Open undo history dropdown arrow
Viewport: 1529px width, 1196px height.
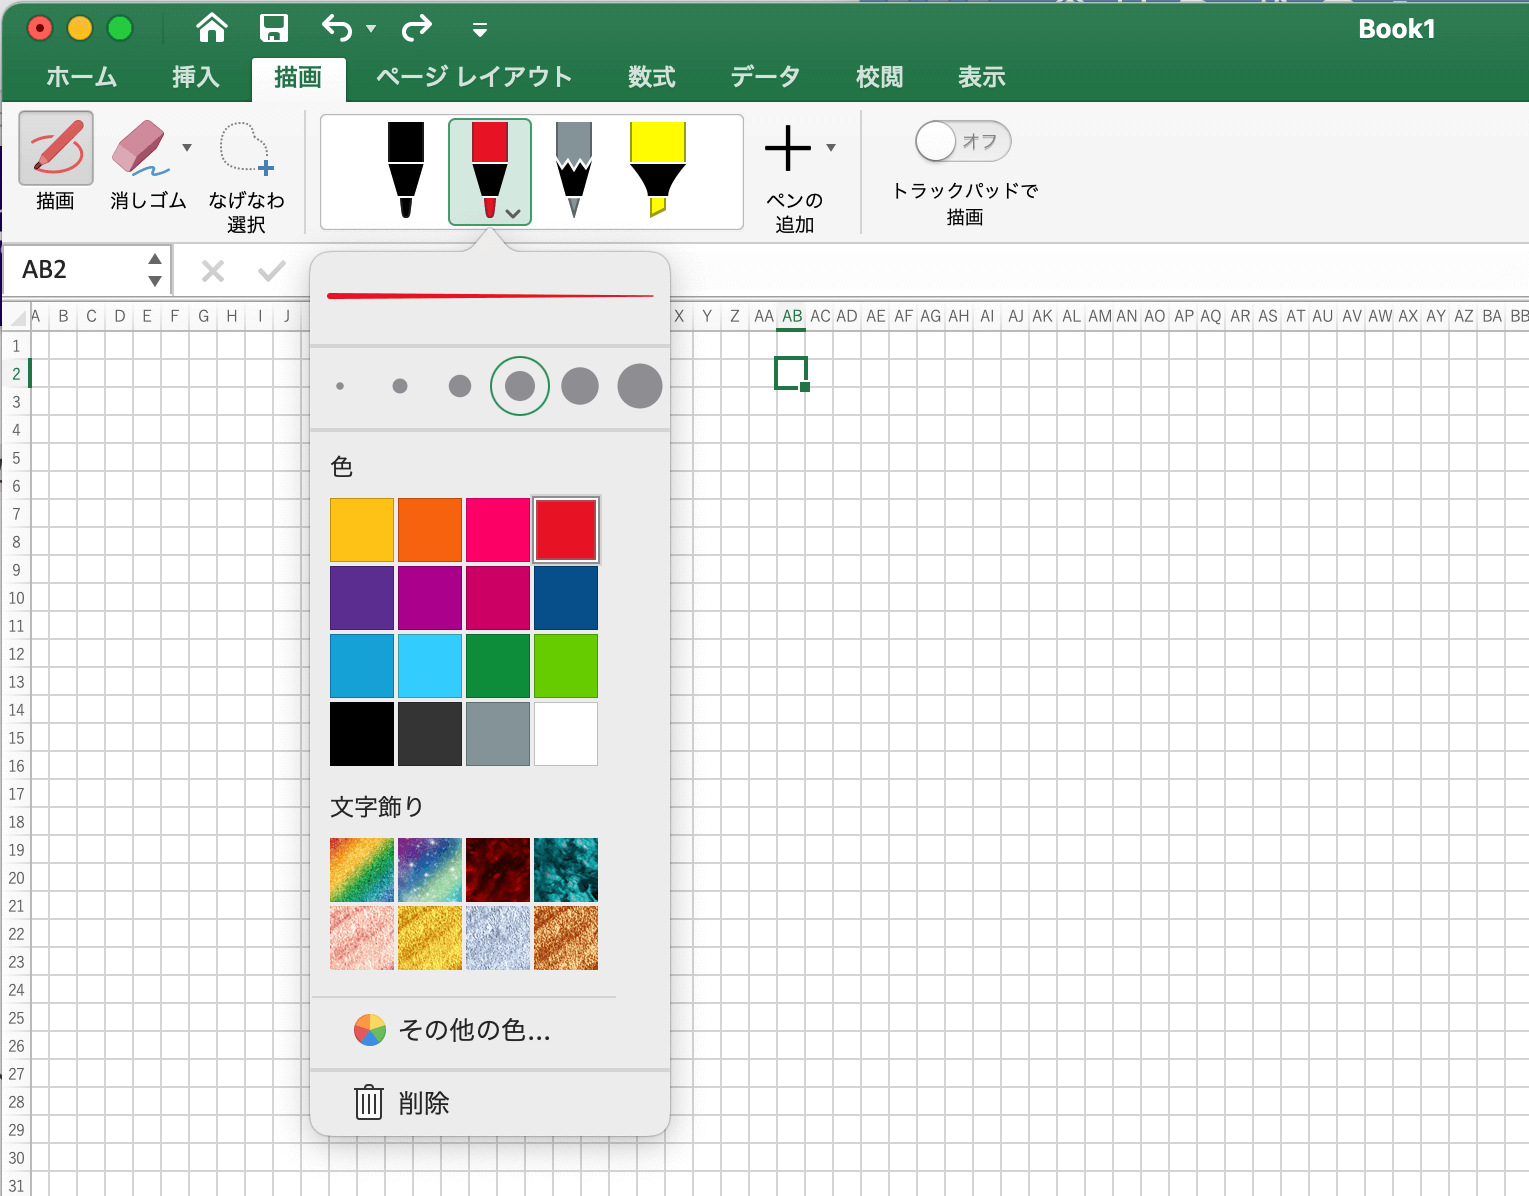(x=371, y=29)
